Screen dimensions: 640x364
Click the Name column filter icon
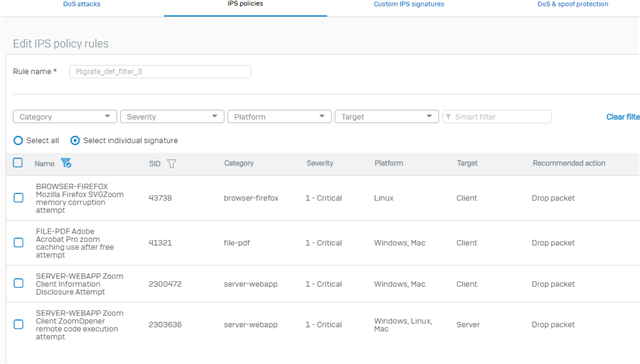pos(66,163)
